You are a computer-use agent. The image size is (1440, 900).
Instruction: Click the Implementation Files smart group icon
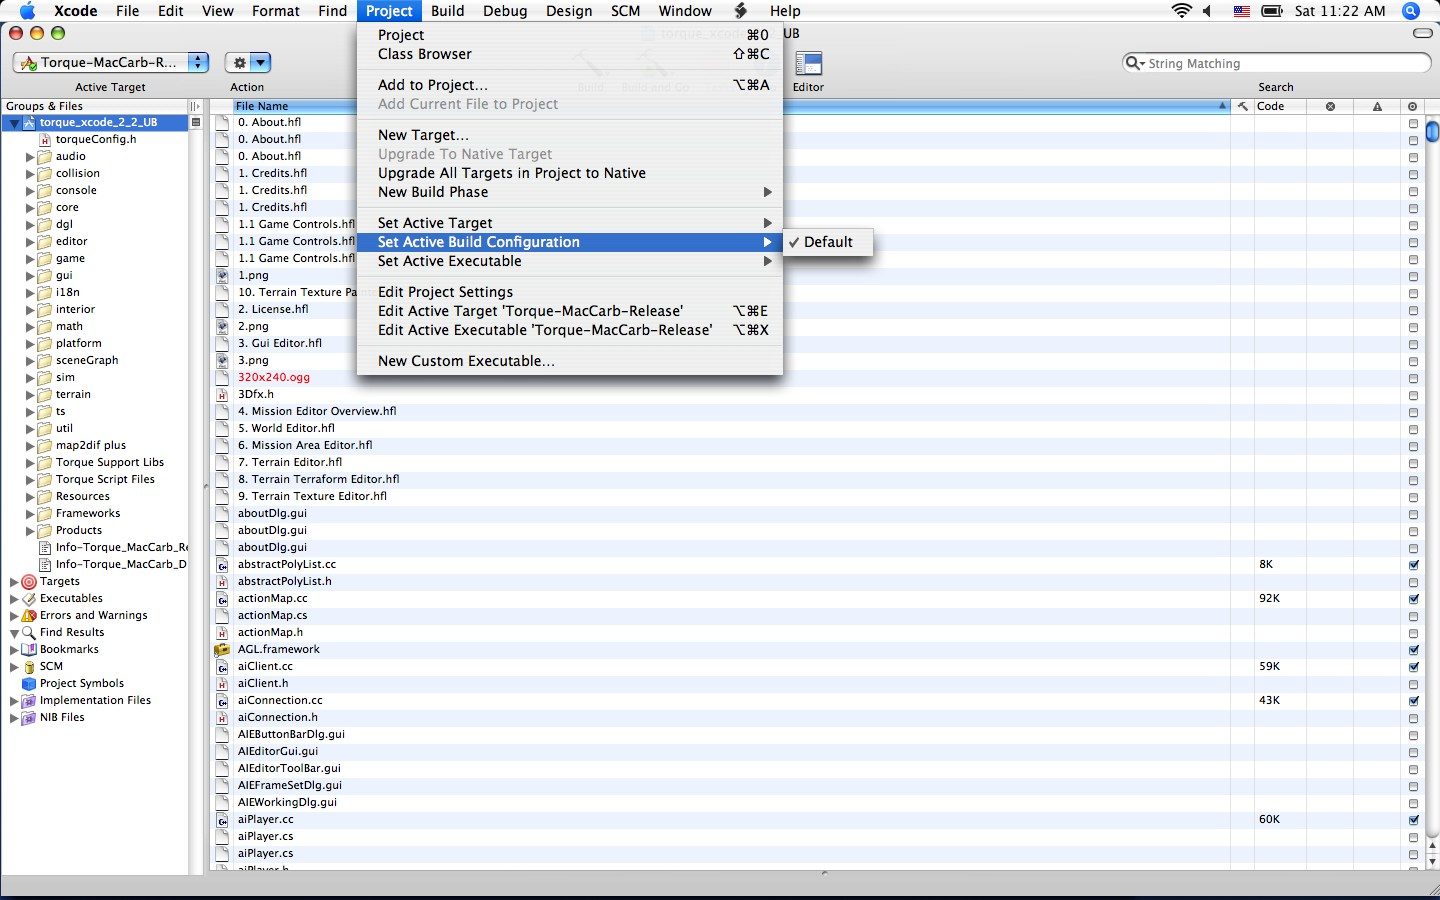(29, 701)
